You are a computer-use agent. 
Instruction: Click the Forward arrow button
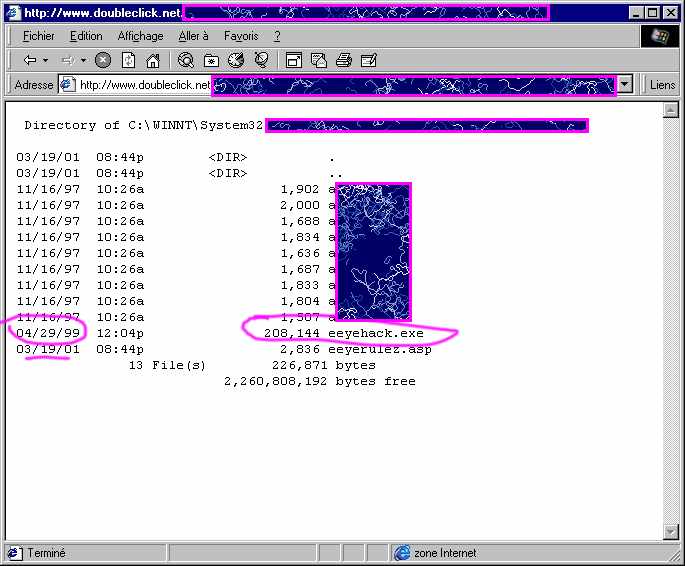click(x=67, y=60)
